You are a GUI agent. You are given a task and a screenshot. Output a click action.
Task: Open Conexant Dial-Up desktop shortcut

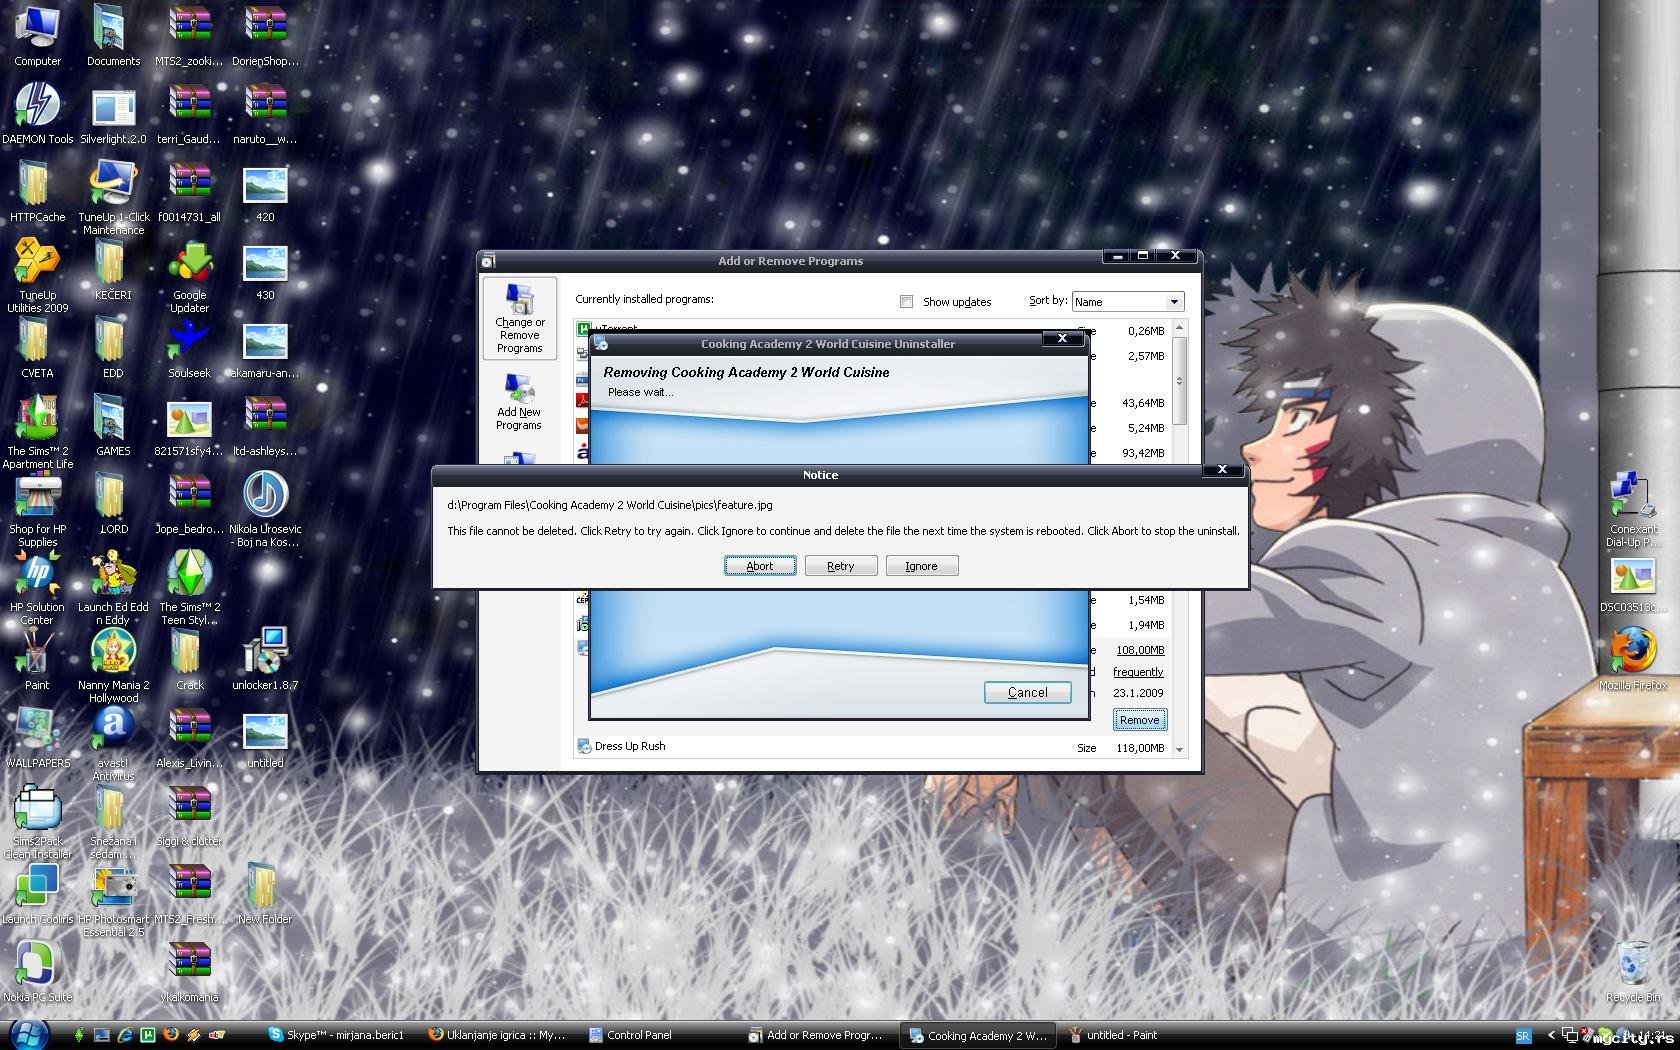click(x=1632, y=510)
